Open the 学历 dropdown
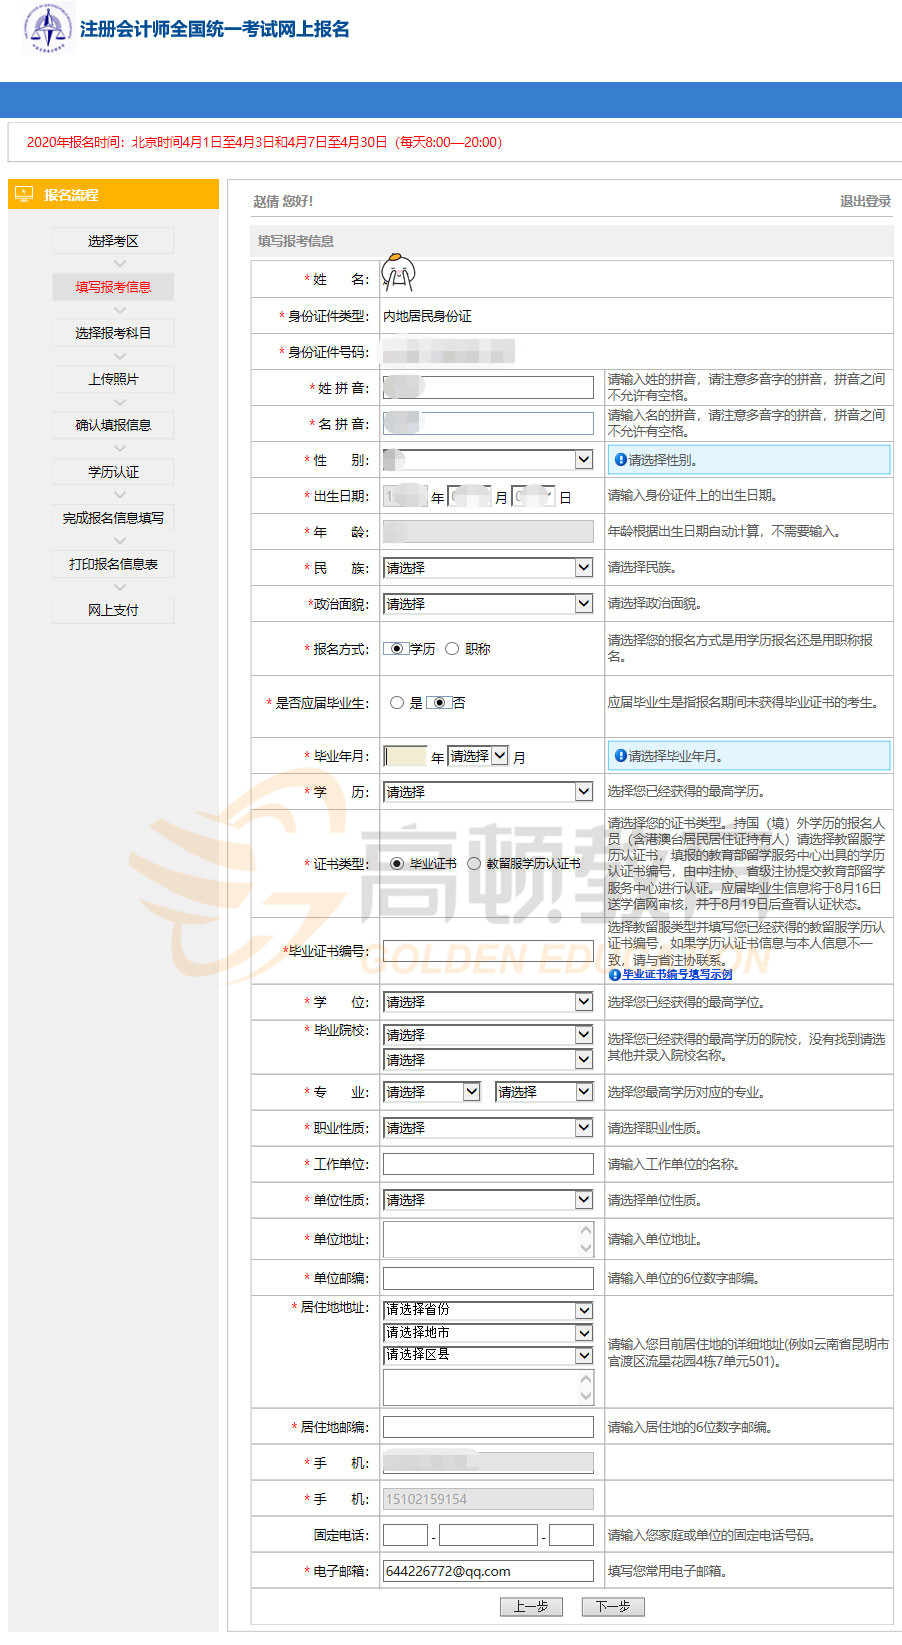902x1645 pixels. pyautogui.click(x=488, y=792)
